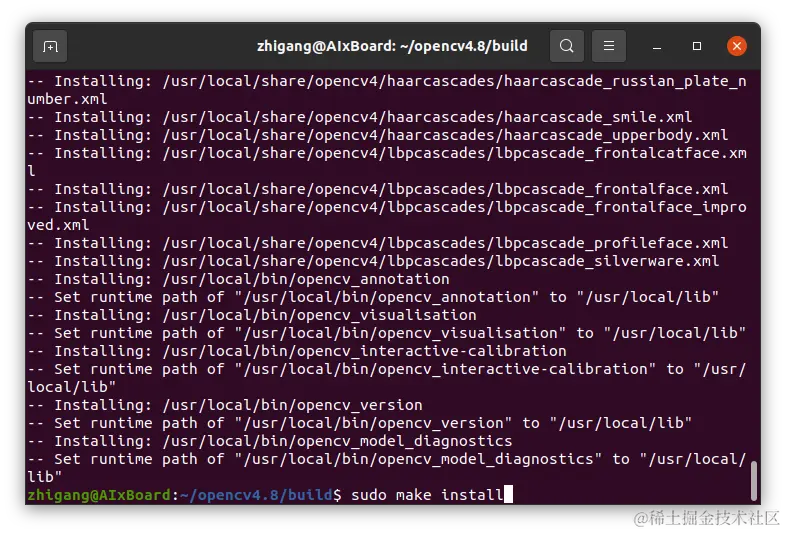Click the lbpcascade_profileface.xml install line
This screenshot has height=533, width=786.
(377, 243)
